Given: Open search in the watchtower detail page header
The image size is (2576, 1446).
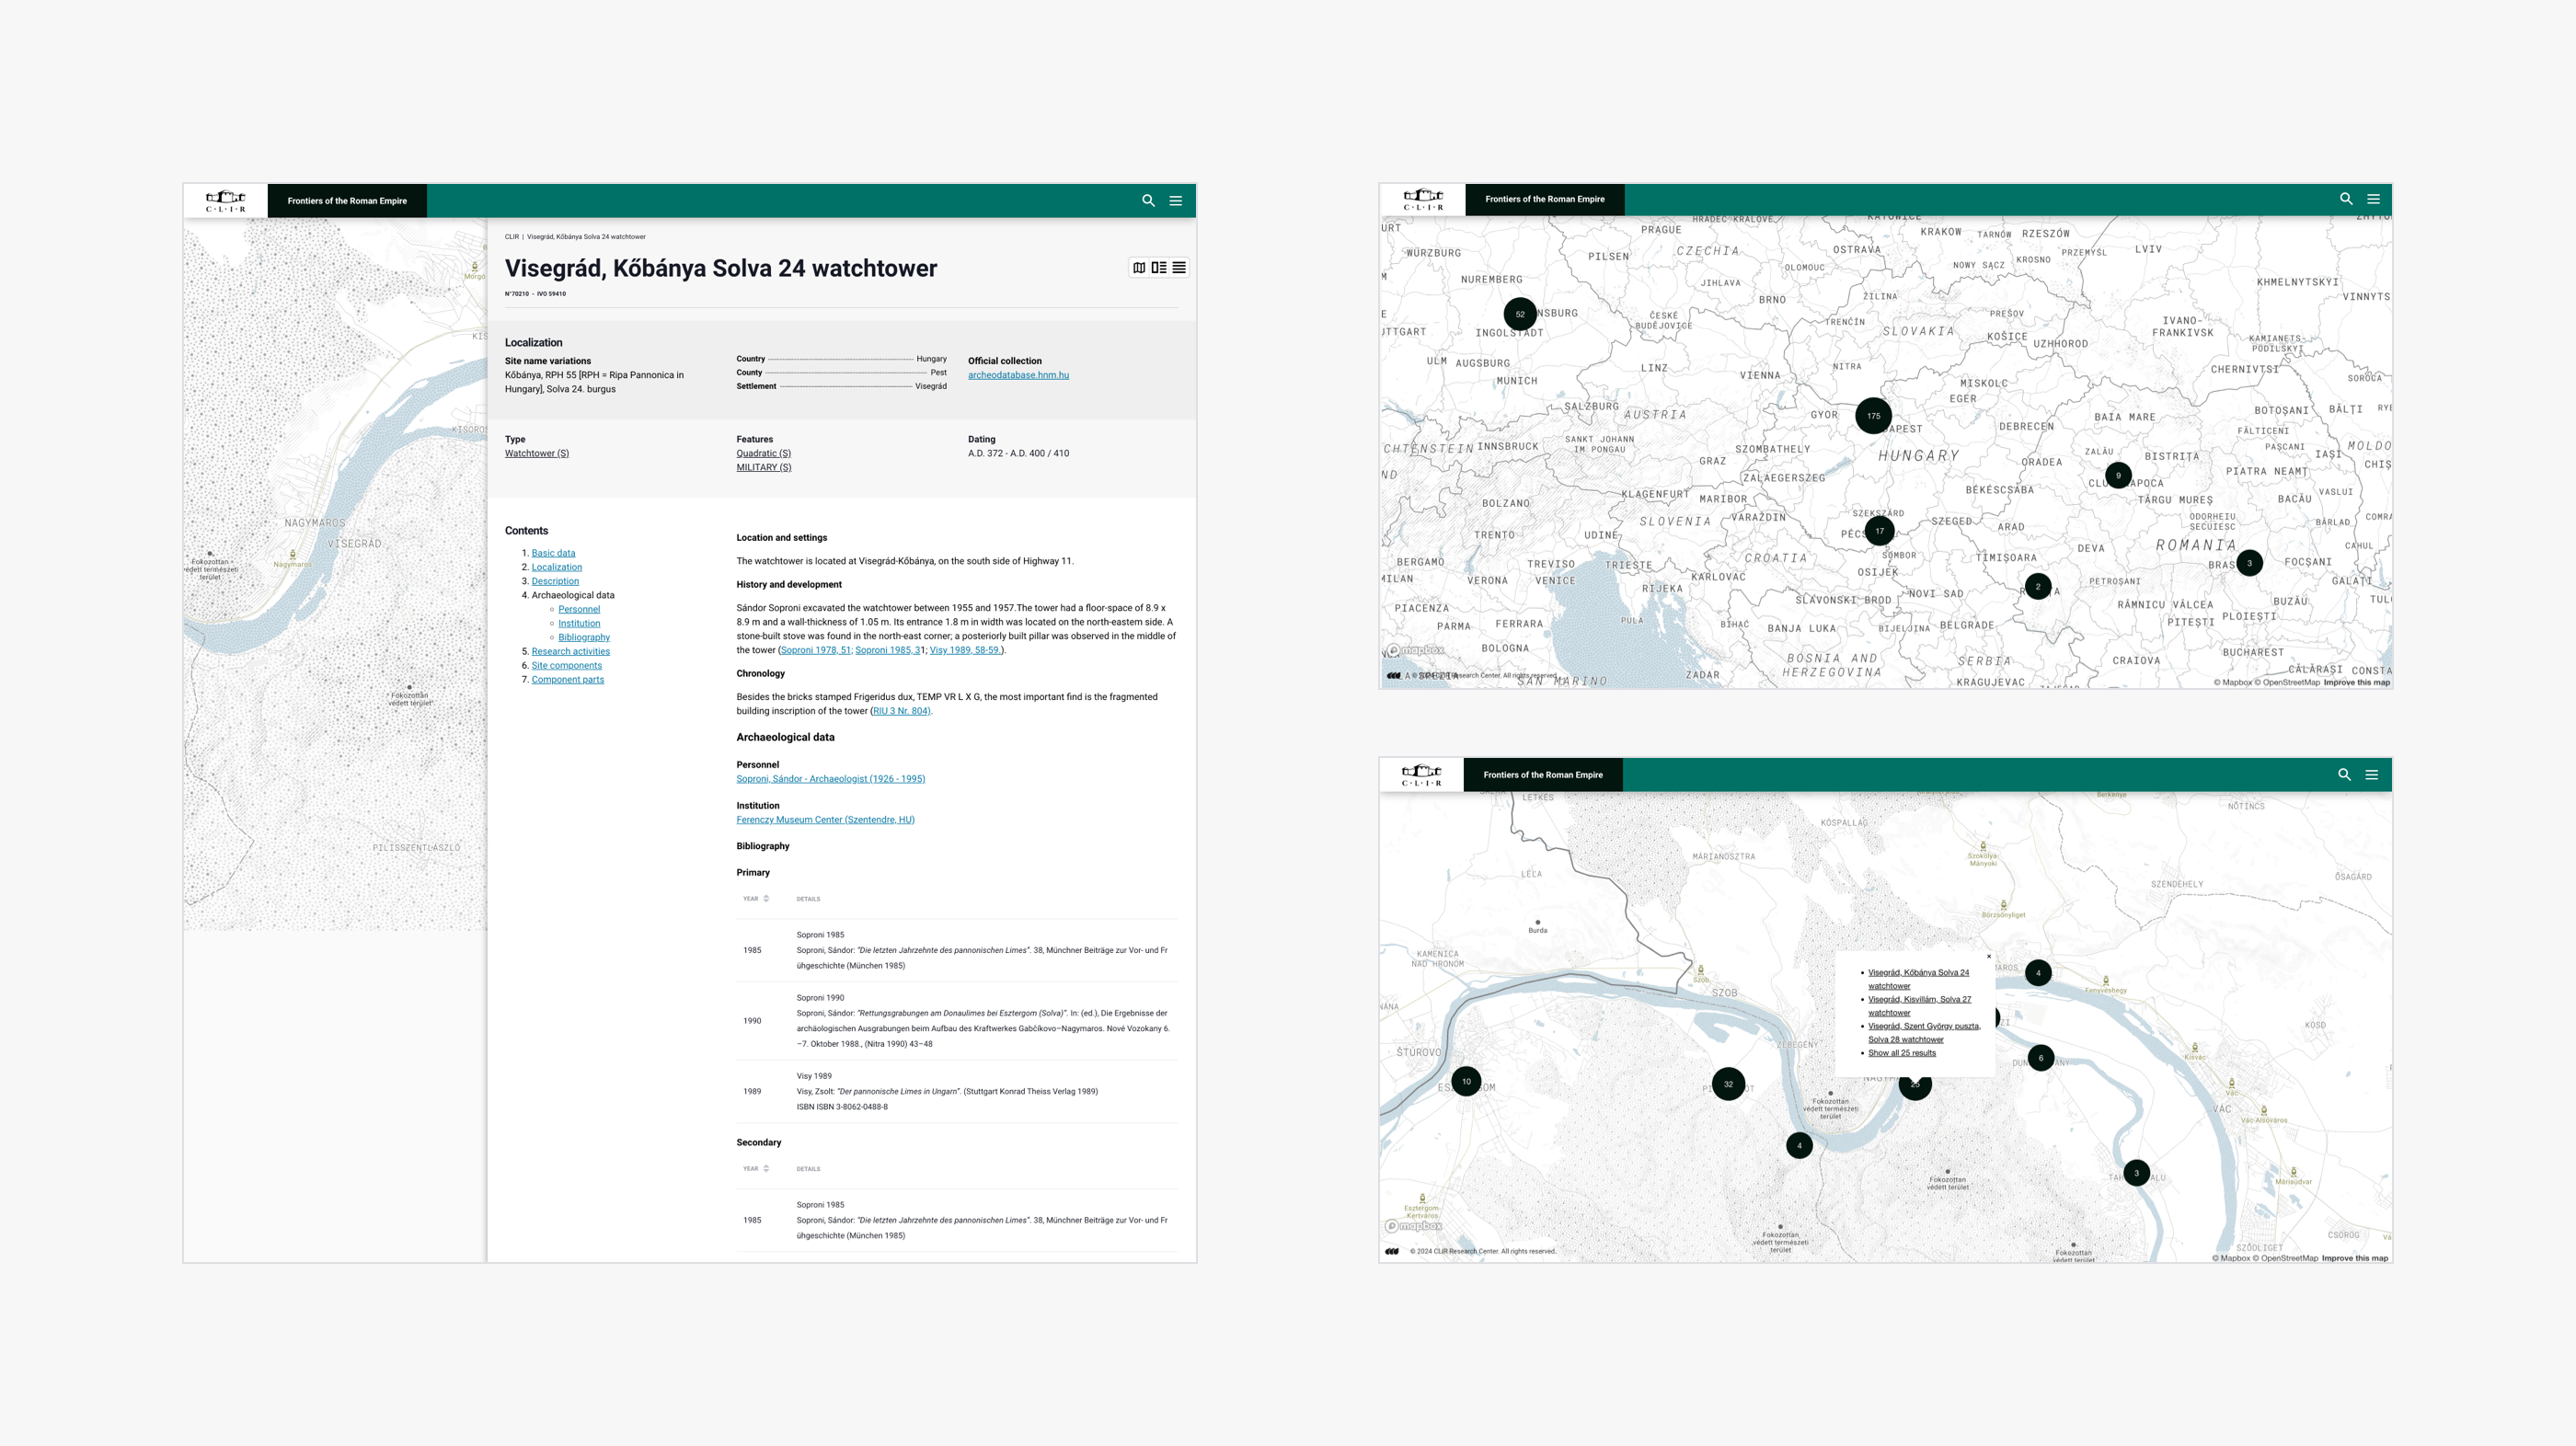Looking at the screenshot, I should click(x=1148, y=201).
